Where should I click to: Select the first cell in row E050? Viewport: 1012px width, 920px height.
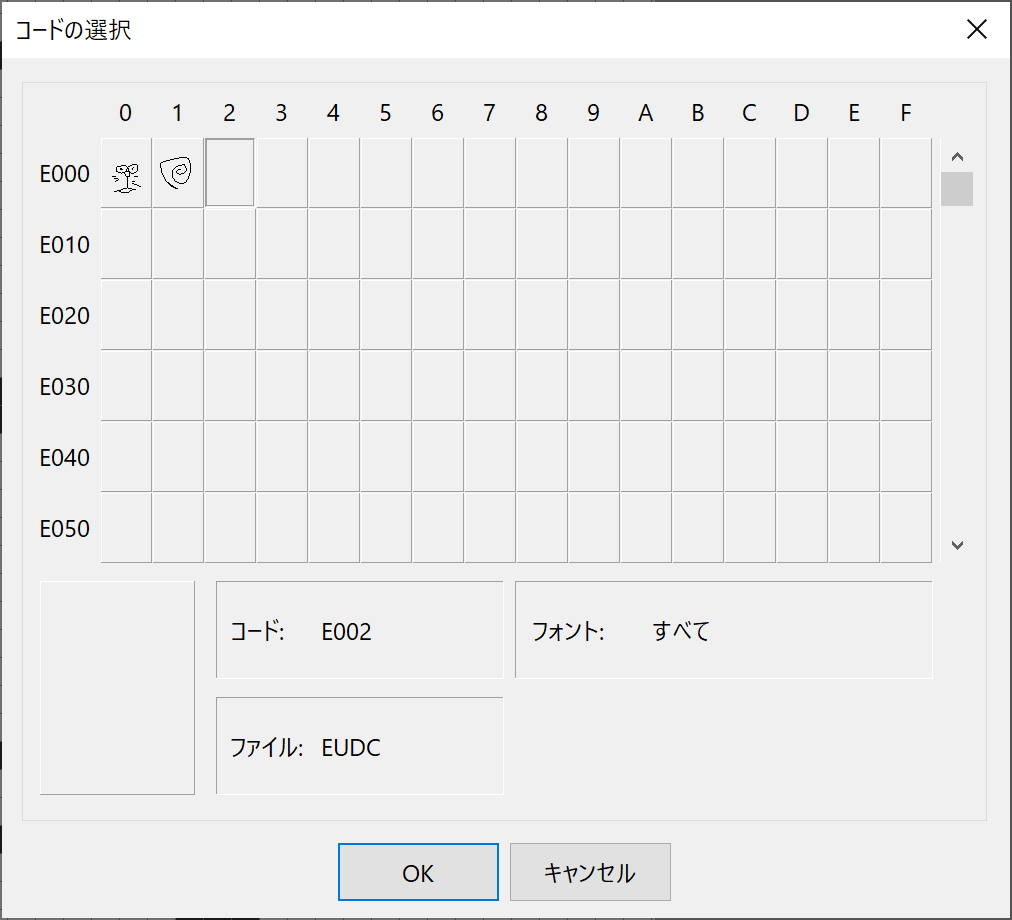[x=125, y=528]
